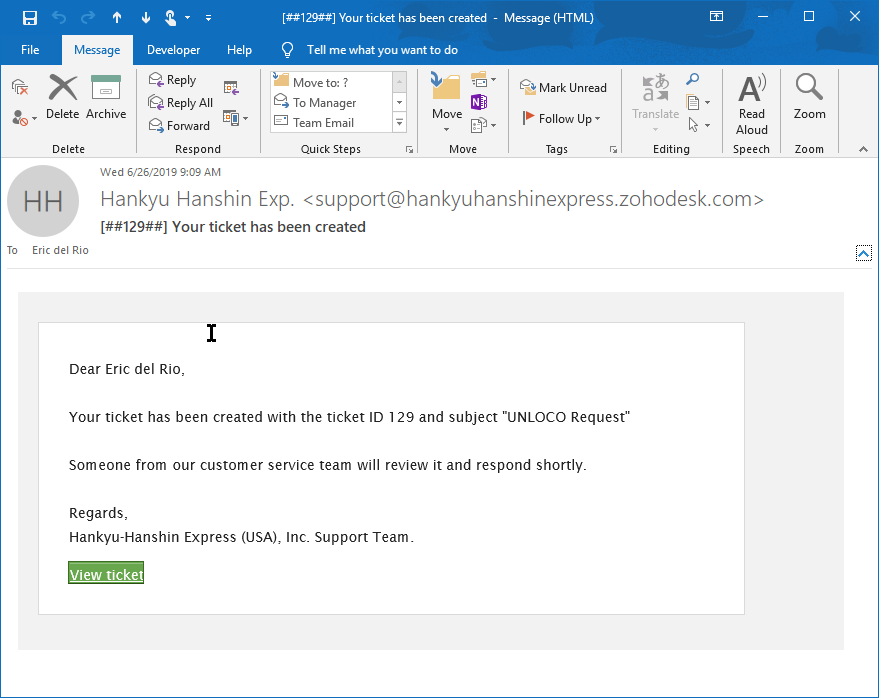Select the Message tab
The height and width of the screenshot is (698, 879).
[97, 50]
